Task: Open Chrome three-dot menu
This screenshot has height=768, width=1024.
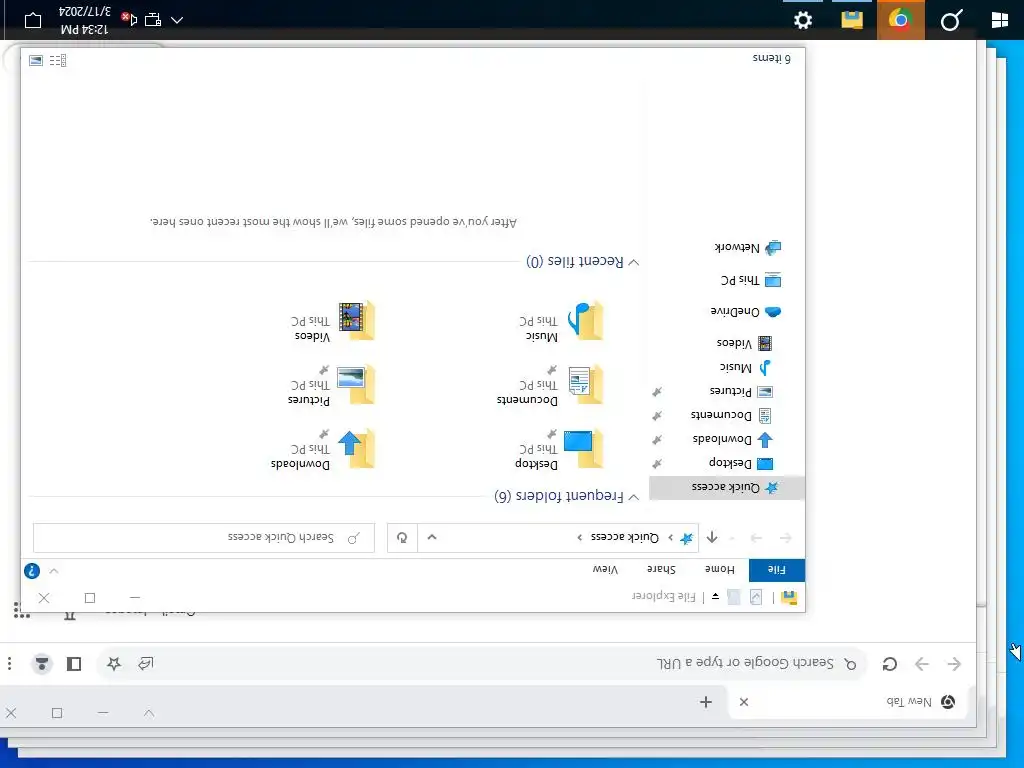Action: tap(9, 664)
